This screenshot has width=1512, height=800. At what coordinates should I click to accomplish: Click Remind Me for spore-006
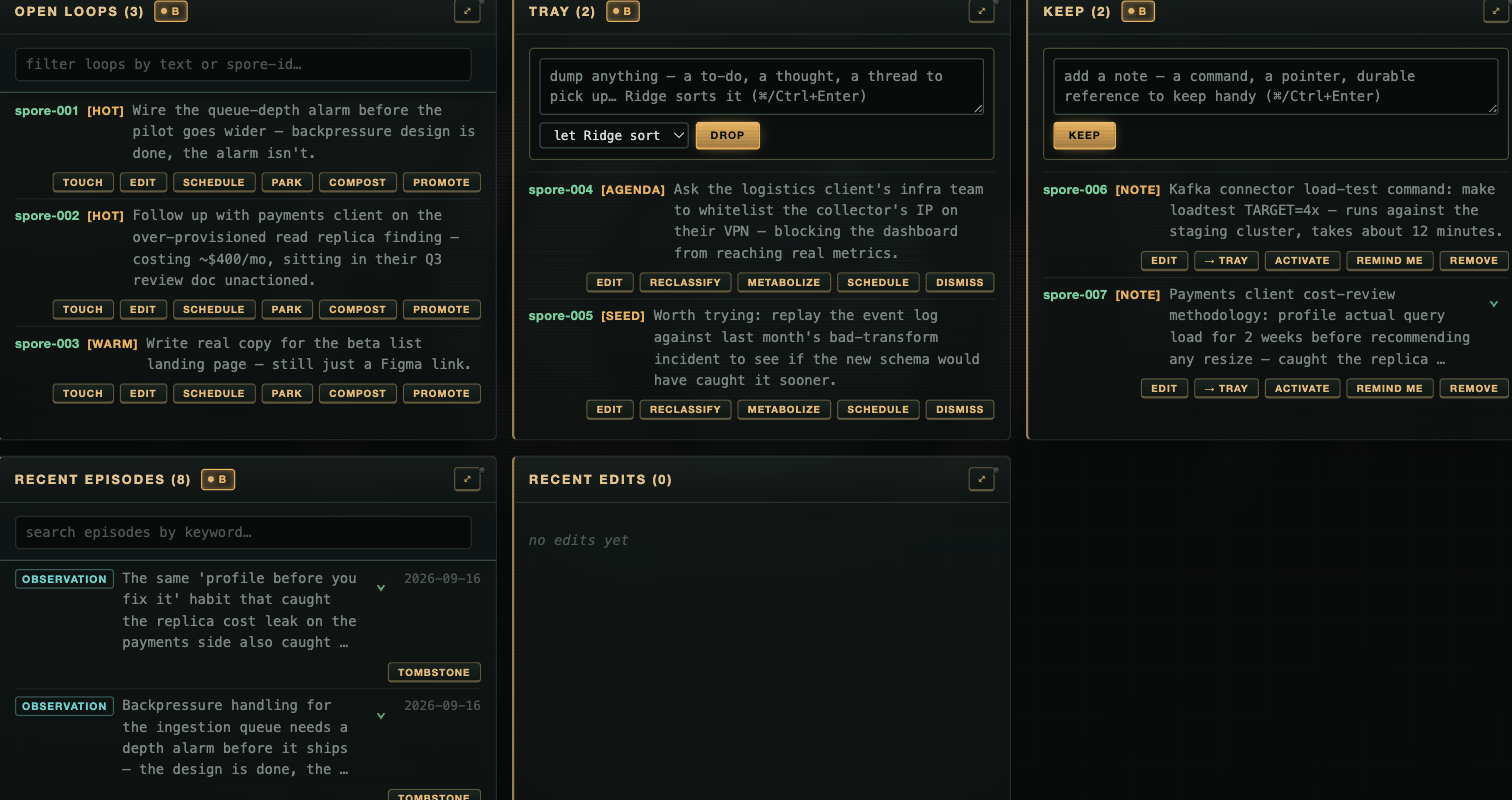coord(1390,260)
